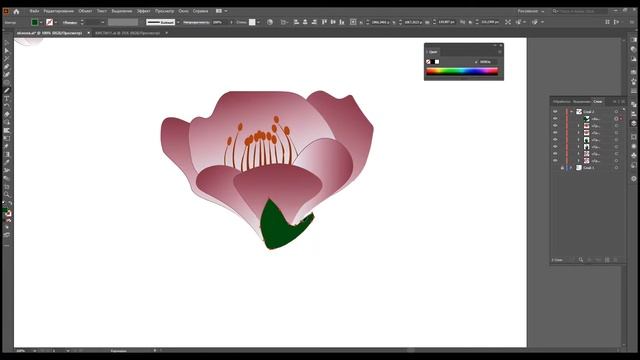Go to the Home screen icon
Image resolution: width=640 pixels, height=360 pixels.
(16, 11)
